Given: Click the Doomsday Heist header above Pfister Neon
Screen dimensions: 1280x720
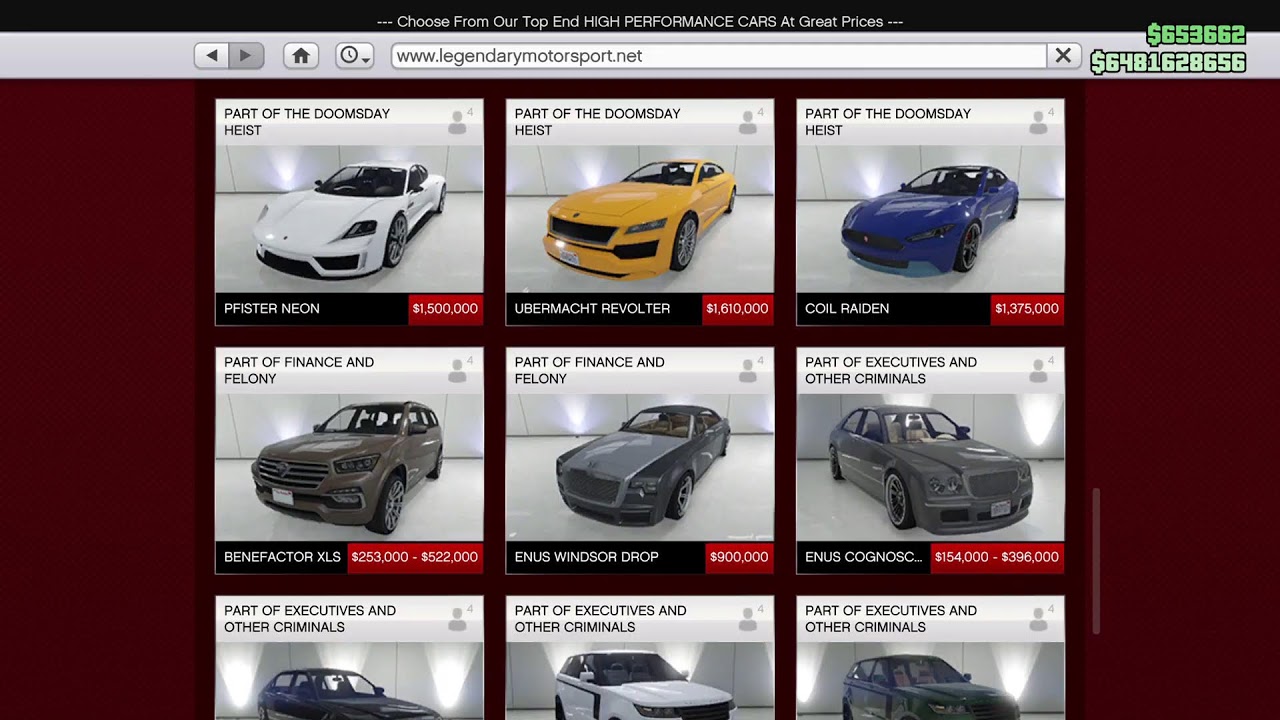Looking at the screenshot, I should tap(307, 122).
